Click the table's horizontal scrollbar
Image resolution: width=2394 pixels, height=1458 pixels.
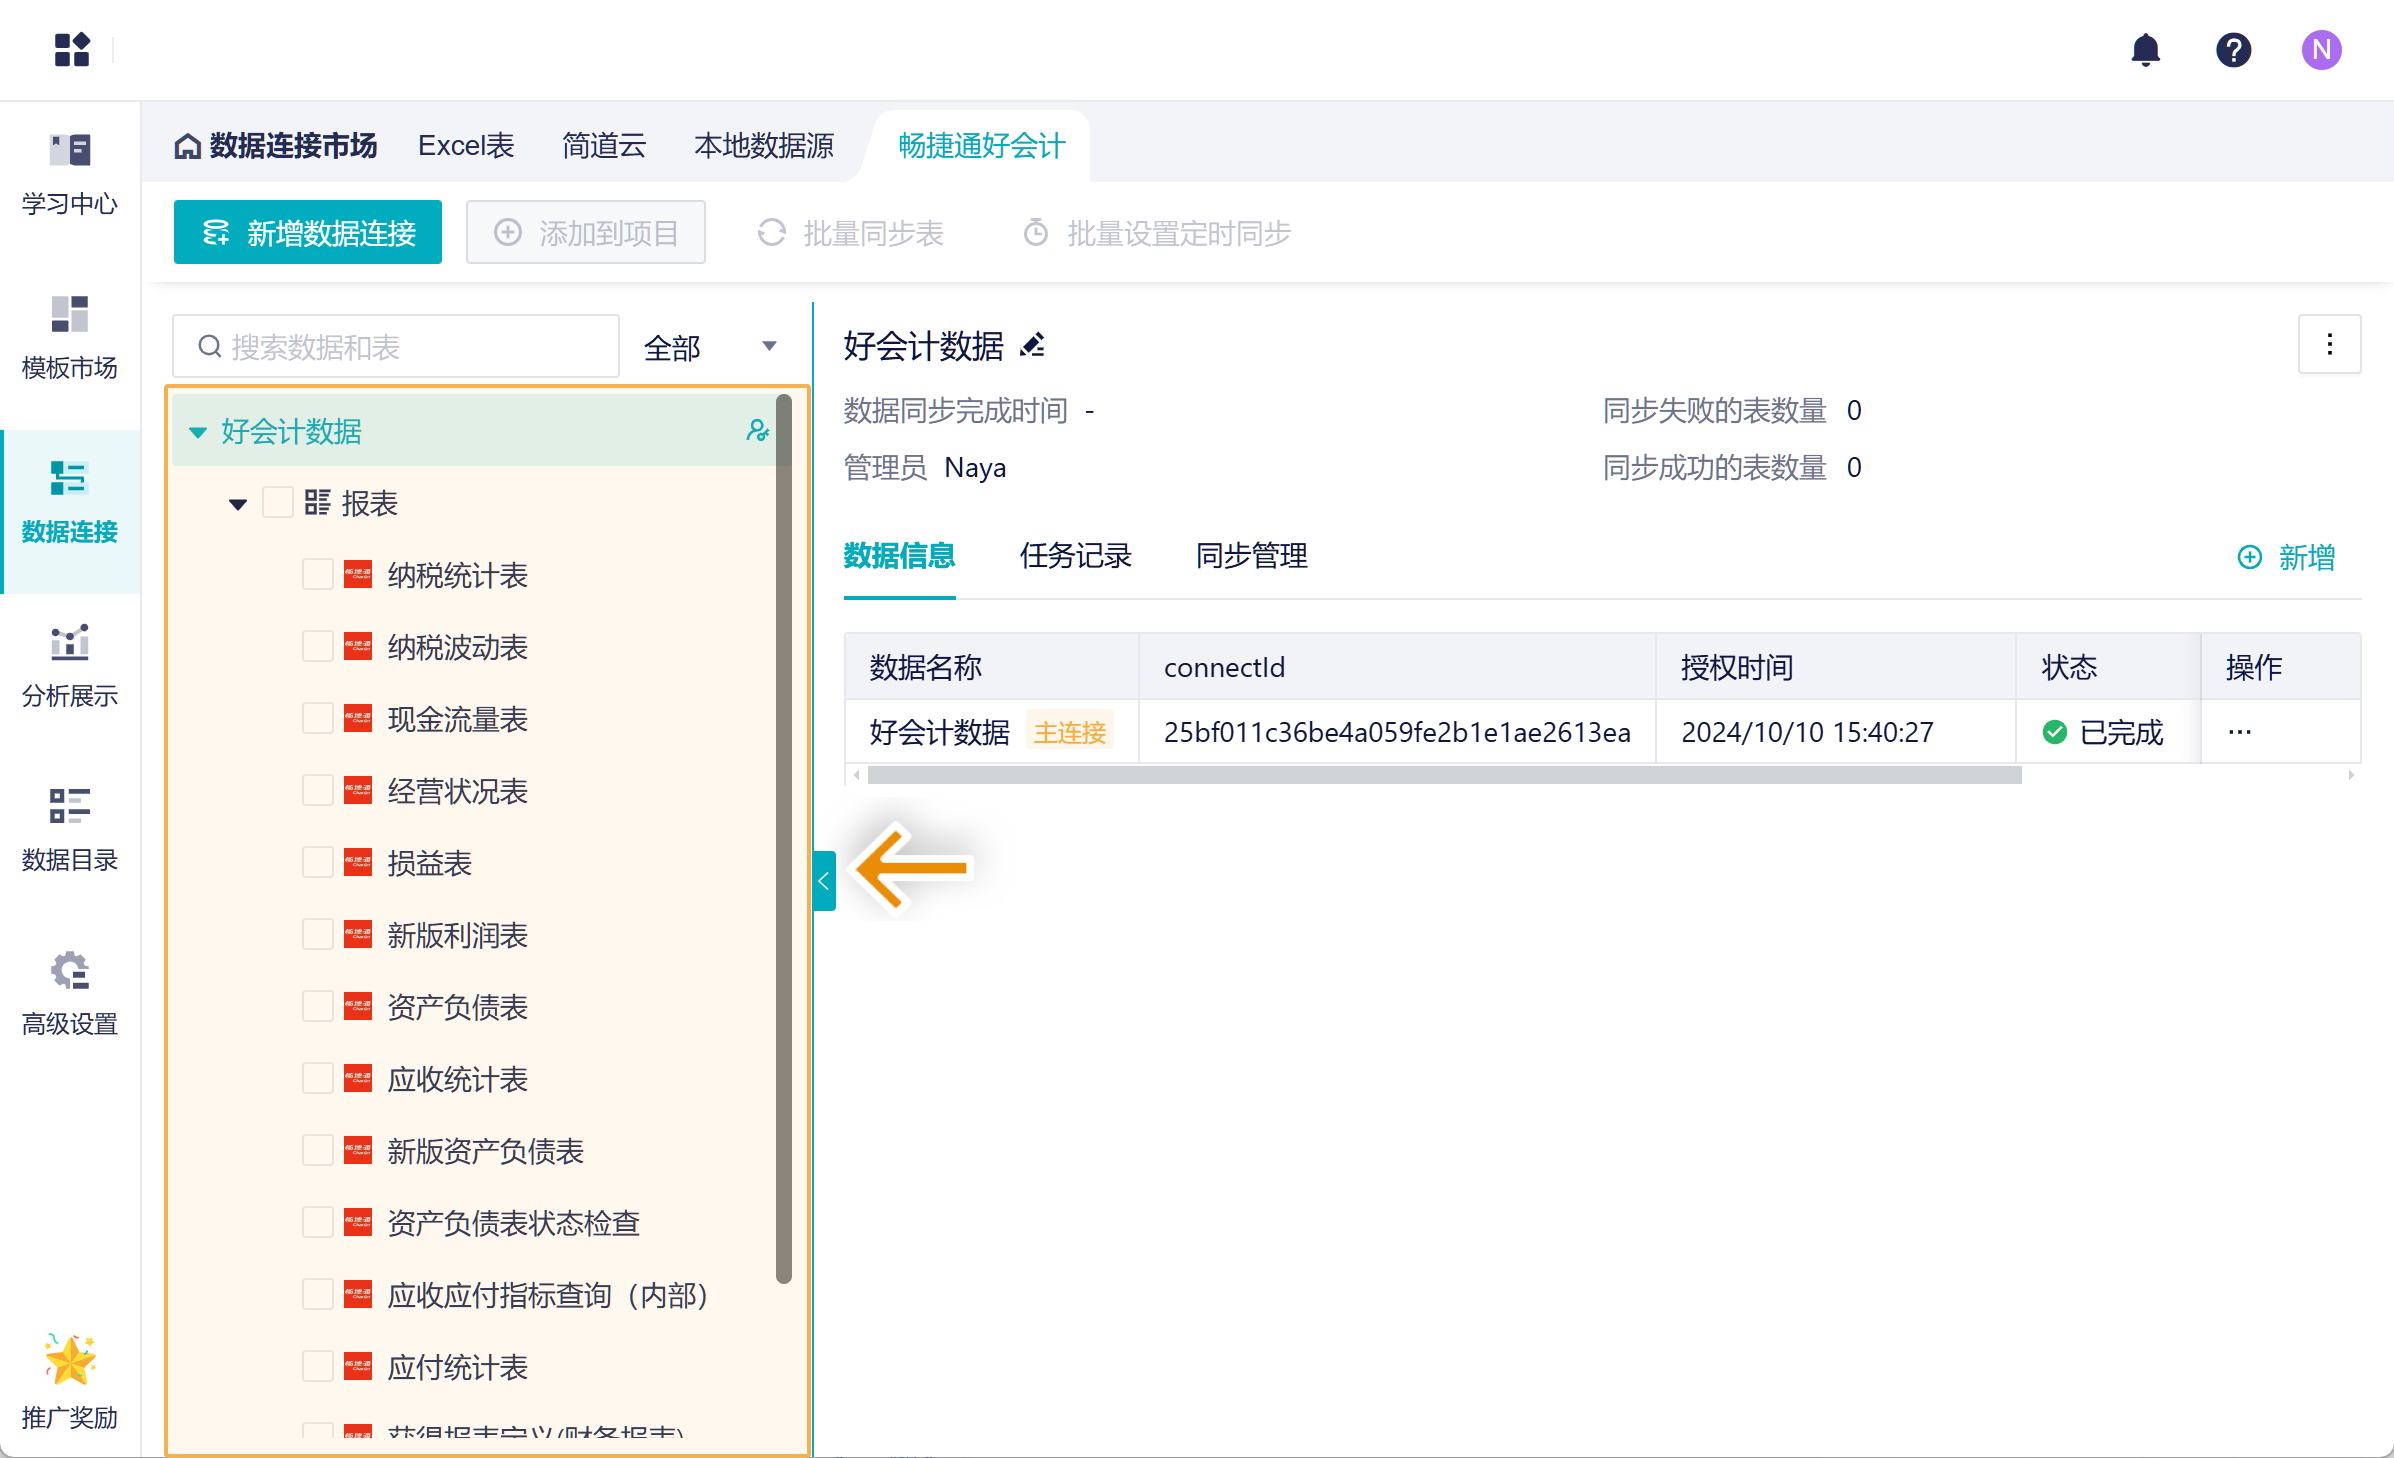pos(1444,775)
